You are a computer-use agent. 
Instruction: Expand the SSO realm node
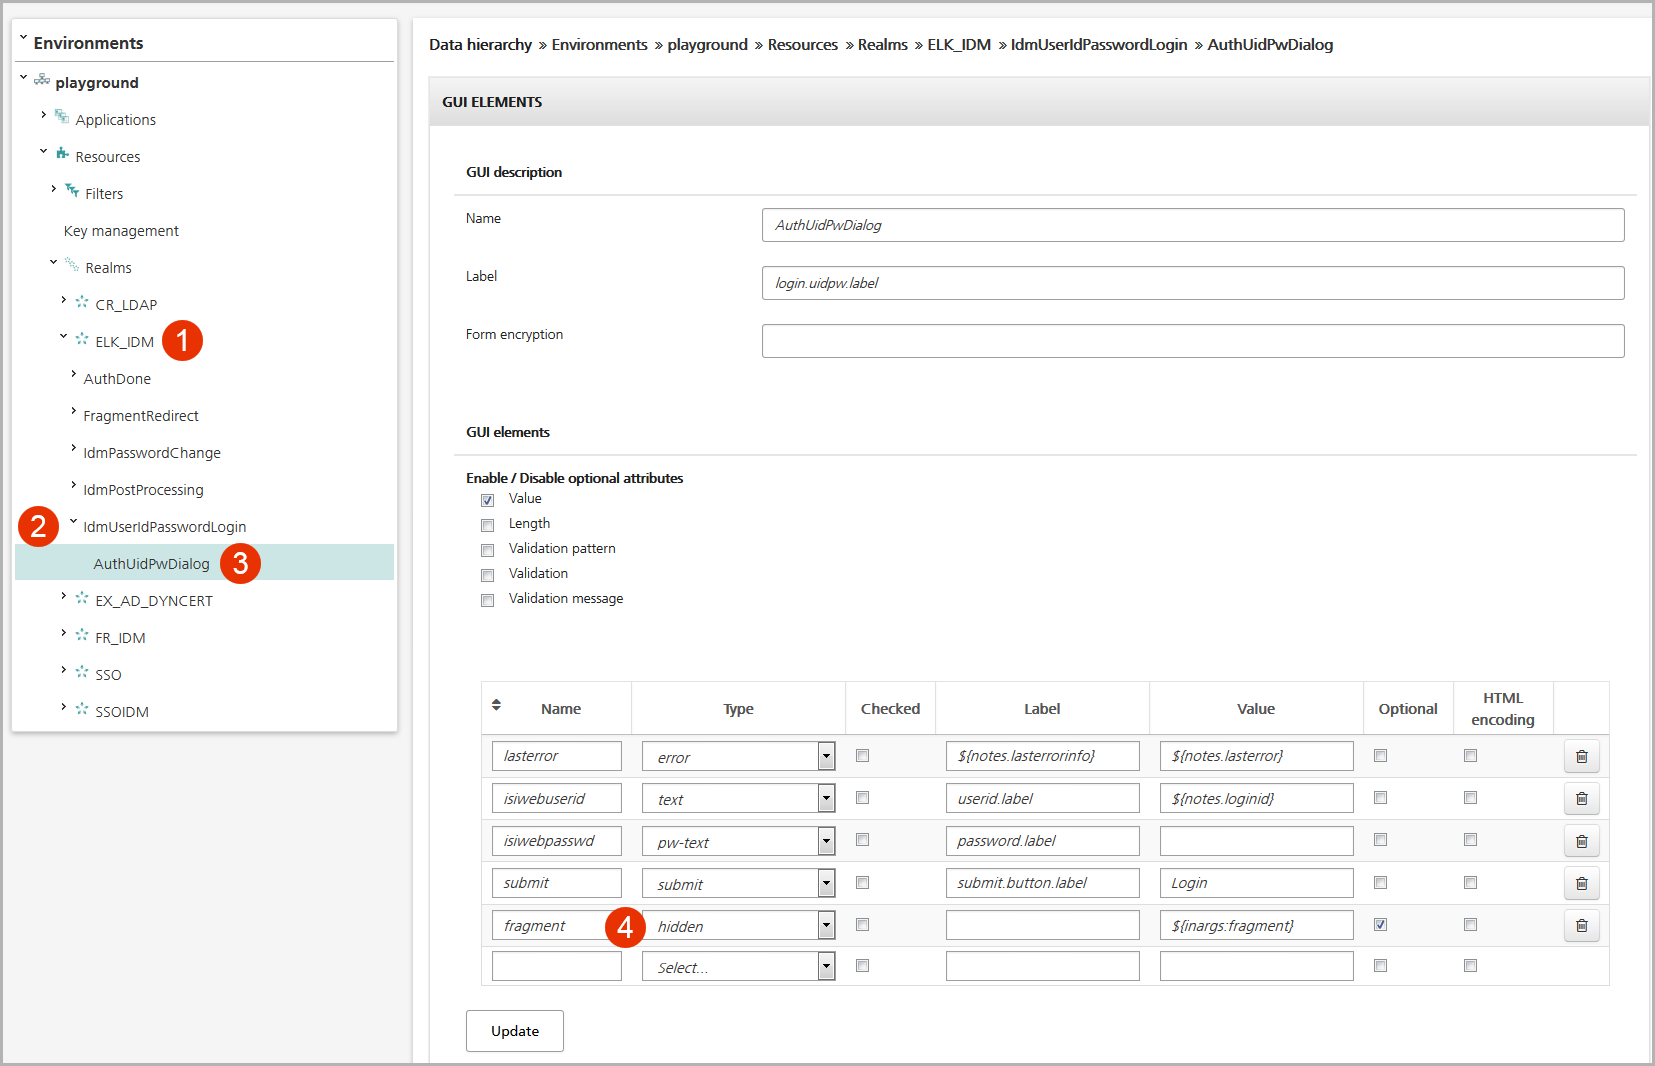(64, 670)
